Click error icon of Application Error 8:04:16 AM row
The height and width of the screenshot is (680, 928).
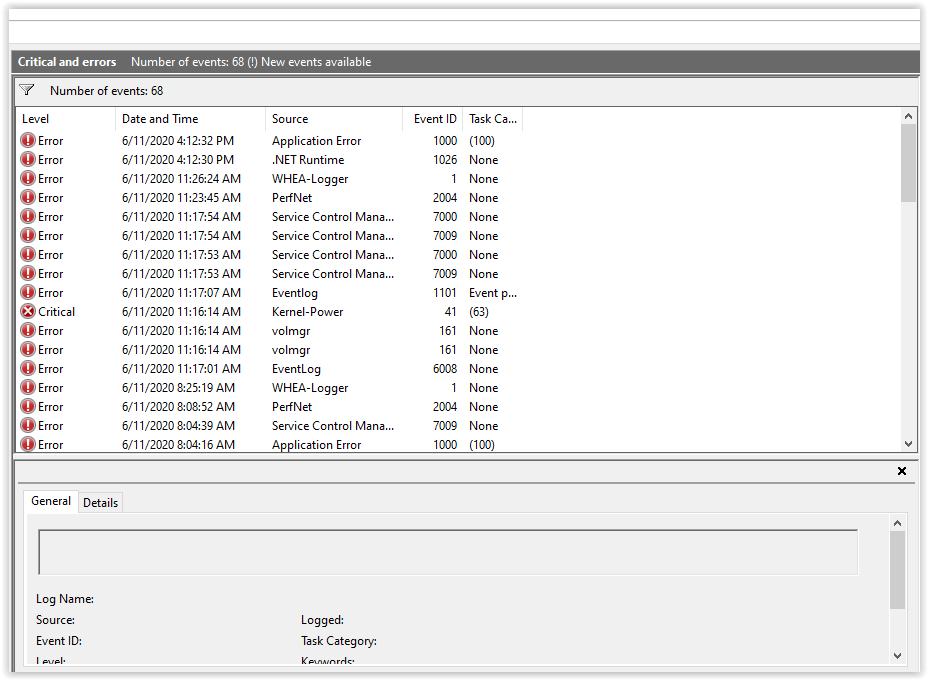point(28,444)
